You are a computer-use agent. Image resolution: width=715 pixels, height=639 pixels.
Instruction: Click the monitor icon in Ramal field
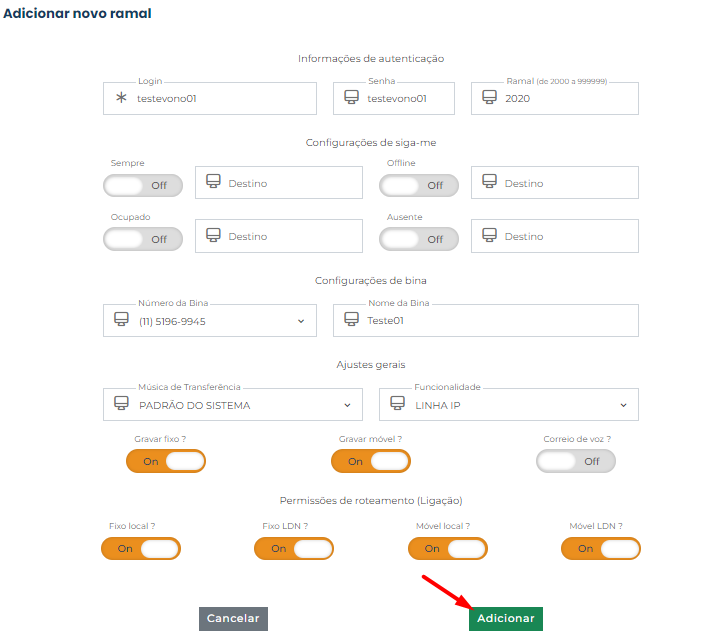point(489,98)
